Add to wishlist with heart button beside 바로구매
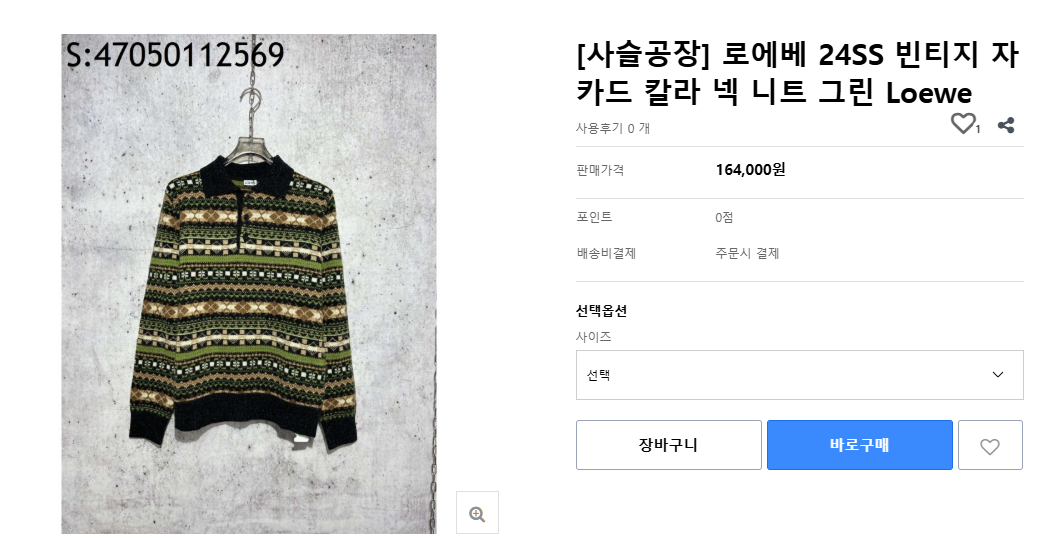Image resolution: width=1053 pixels, height=550 pixels. coord(990,446)
